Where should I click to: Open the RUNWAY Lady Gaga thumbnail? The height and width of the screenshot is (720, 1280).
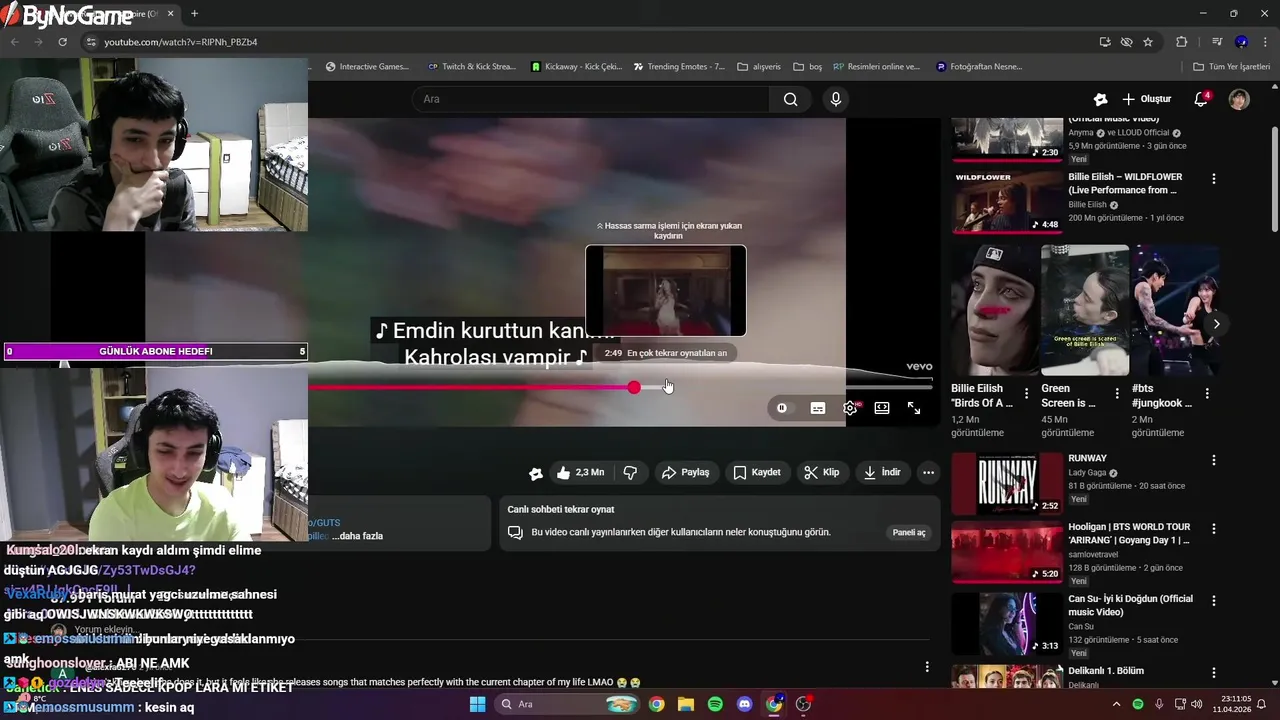pos(1007,483)
